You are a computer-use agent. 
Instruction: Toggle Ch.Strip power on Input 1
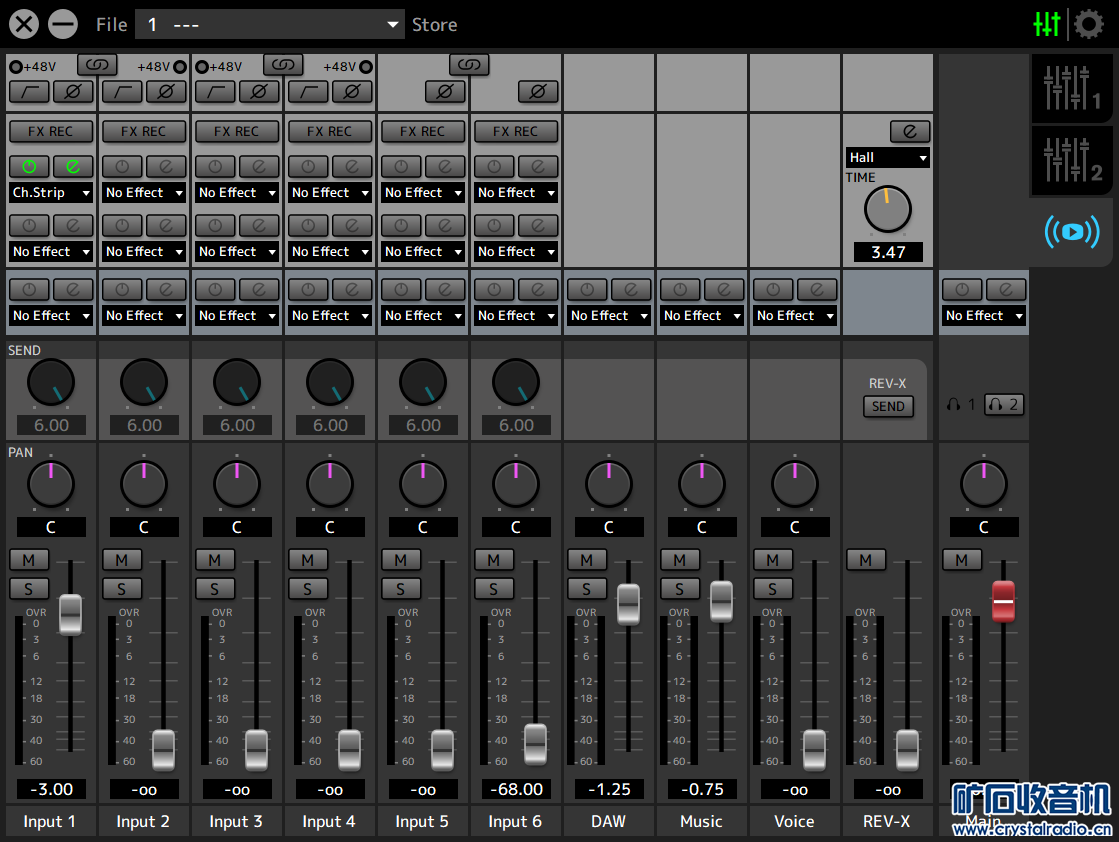[29, 166]
